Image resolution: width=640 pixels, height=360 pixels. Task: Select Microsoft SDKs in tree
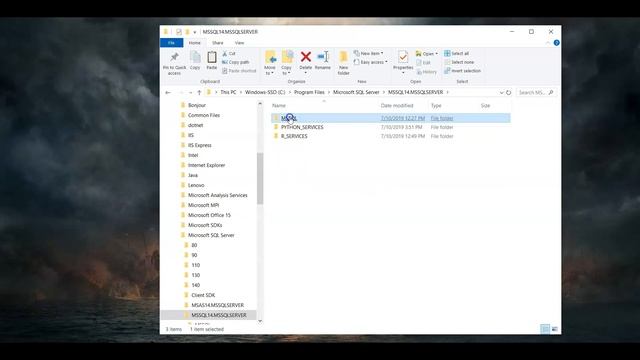(205, 225)
